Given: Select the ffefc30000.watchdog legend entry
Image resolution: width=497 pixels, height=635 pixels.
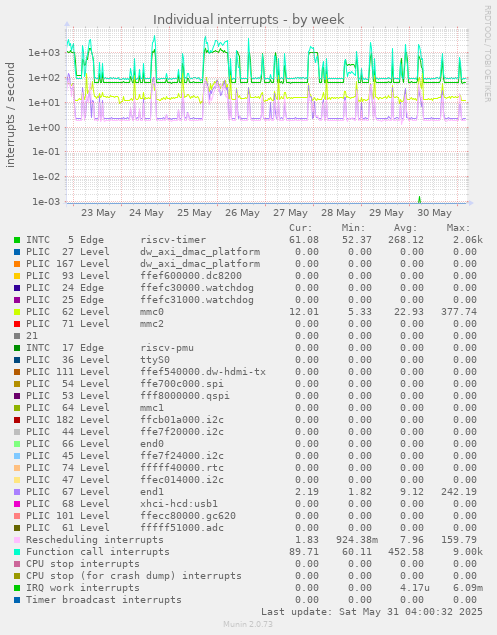Looking at the screenshot, I should click(x=140, y=288).
